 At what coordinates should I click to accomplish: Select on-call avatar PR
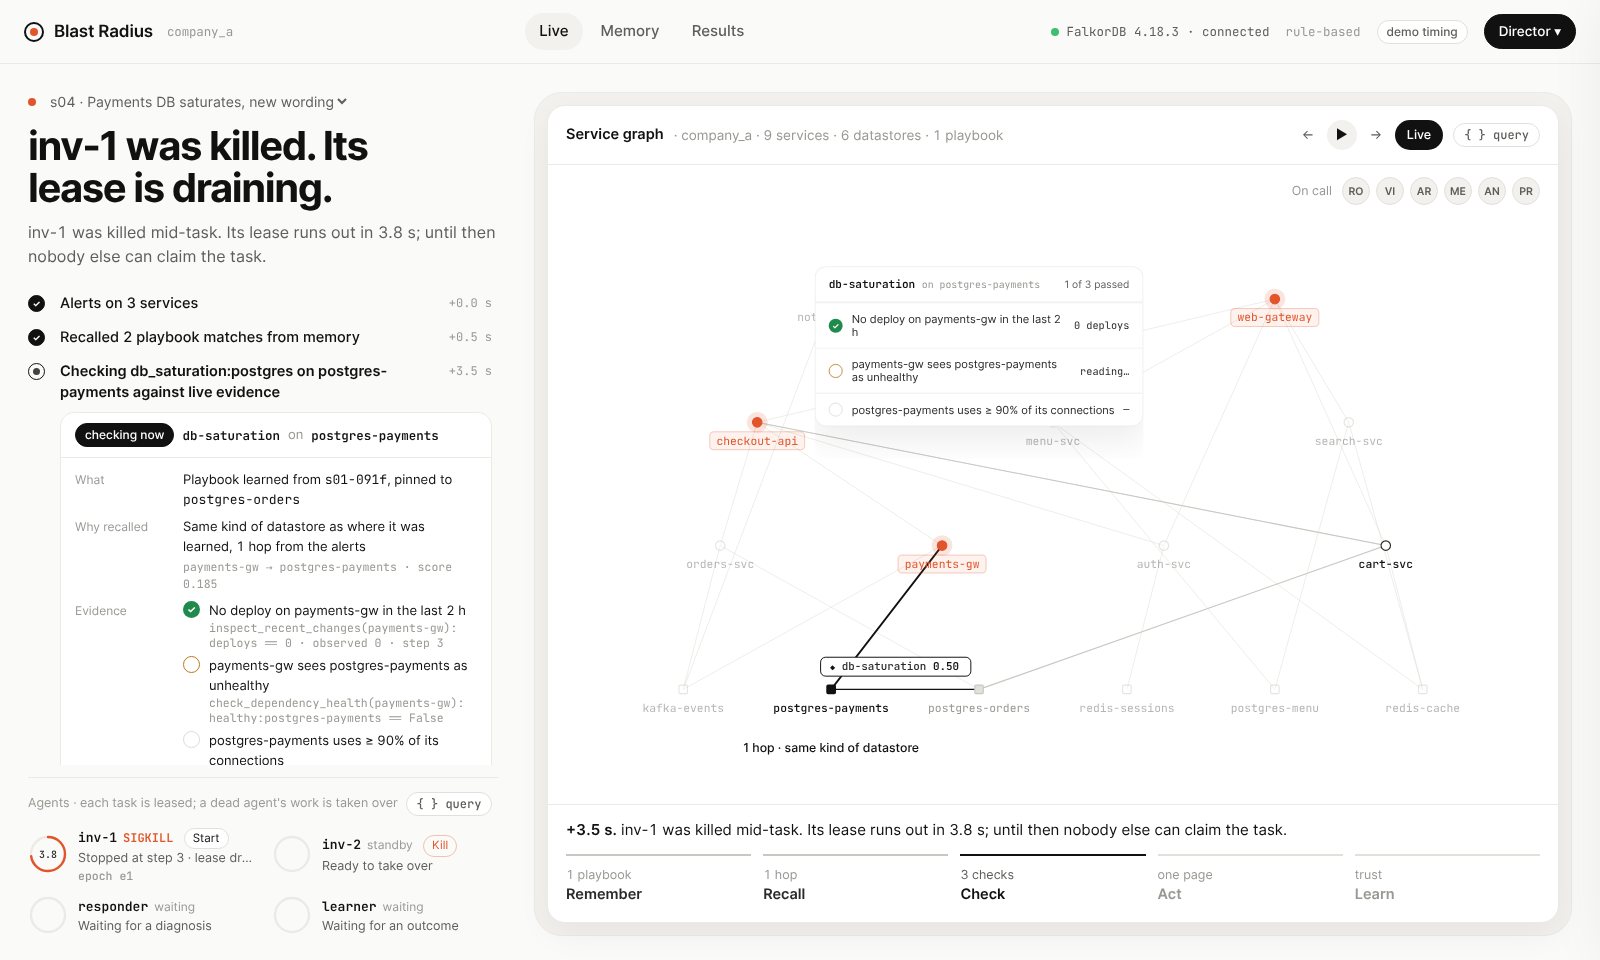click(x=1526, y=191)
